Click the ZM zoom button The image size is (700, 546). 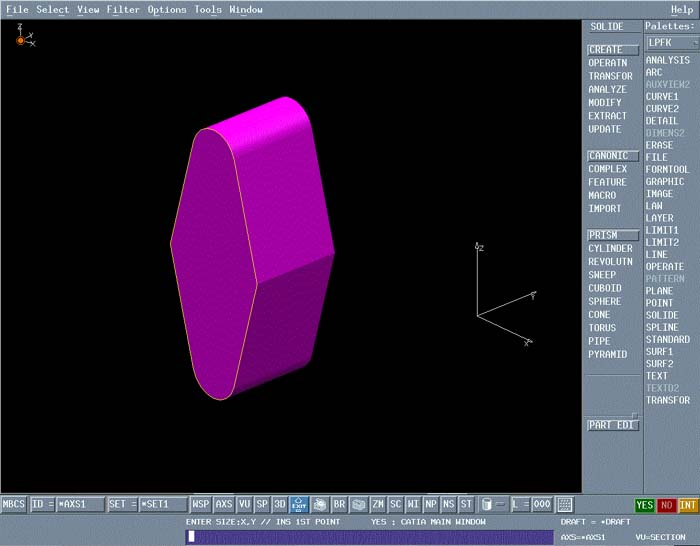pos(378,504)
